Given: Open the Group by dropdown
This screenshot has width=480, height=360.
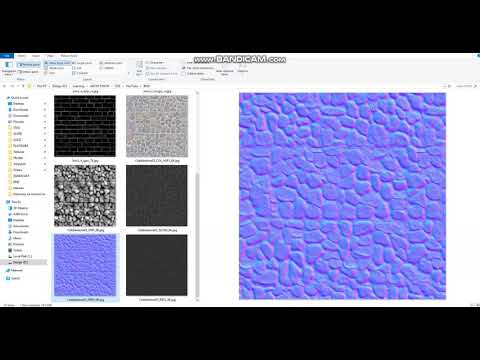Looking at the screenshot, I should 155,63.
